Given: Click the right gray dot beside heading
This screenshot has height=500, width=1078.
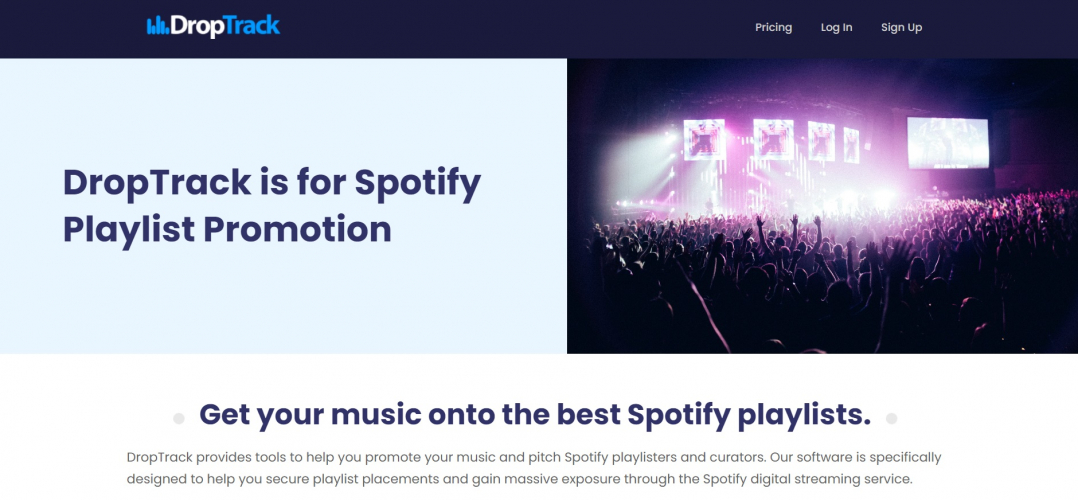Looking at the screenshot, I should 891,418.
